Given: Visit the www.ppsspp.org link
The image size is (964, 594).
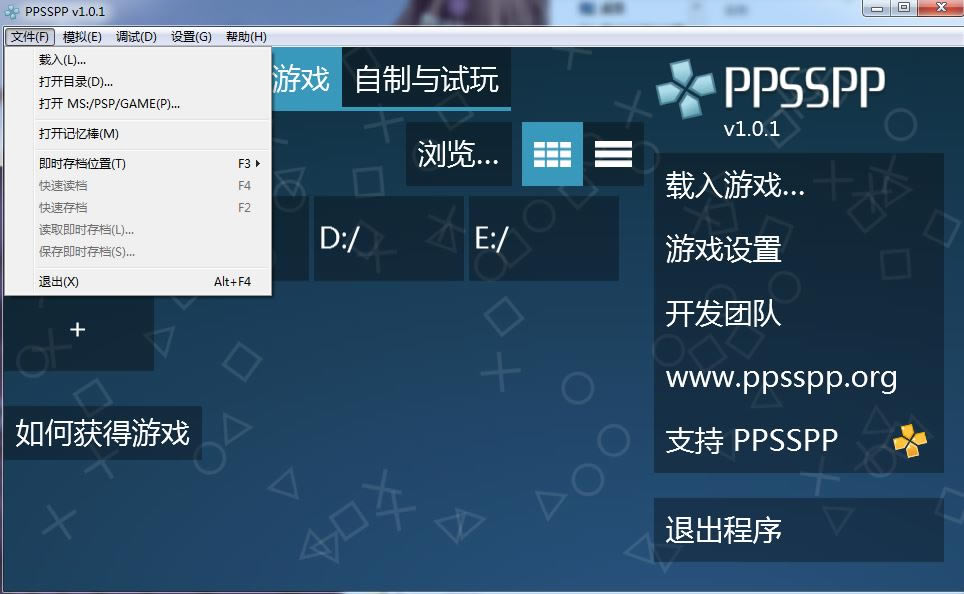Looking at the screenshot, I should coord(781,378).
